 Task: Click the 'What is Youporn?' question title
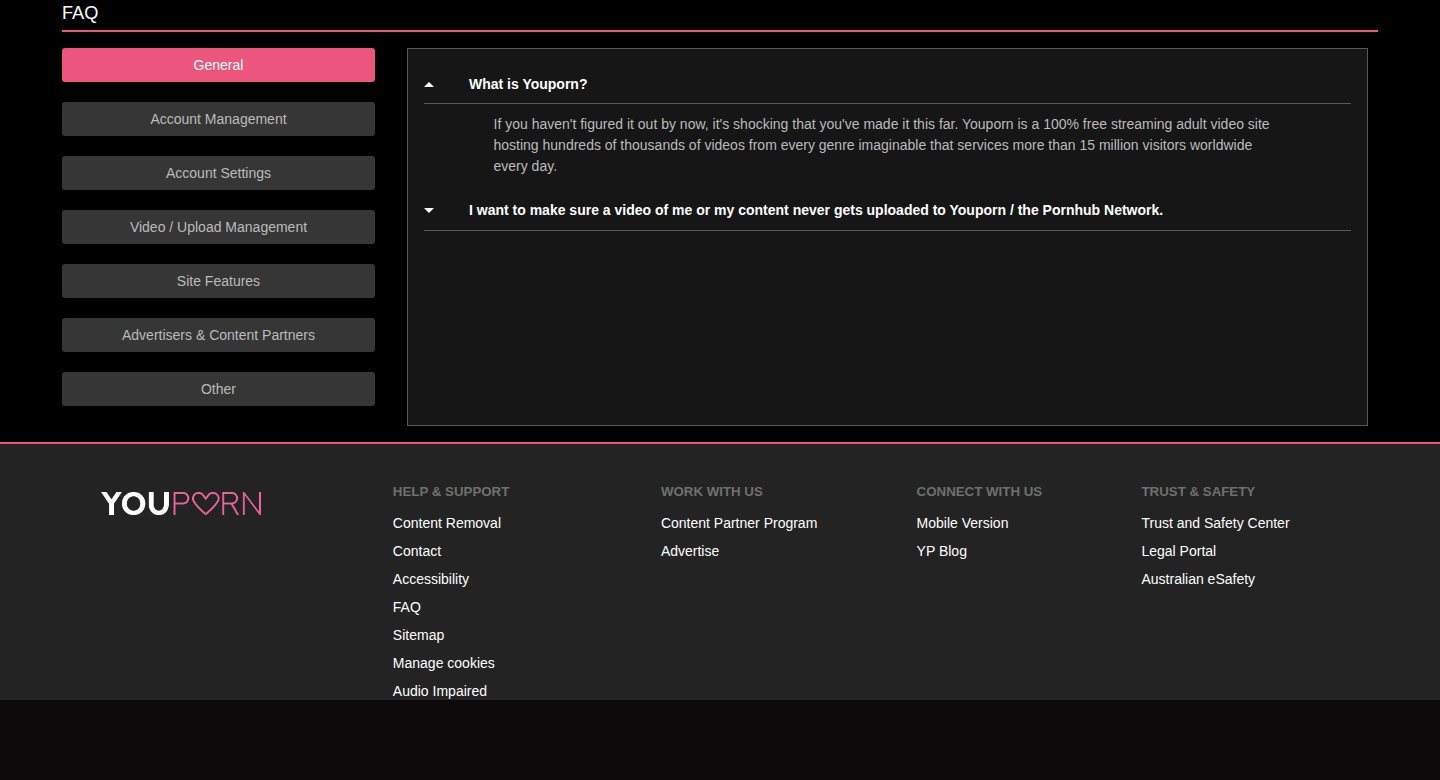point(528,84)
